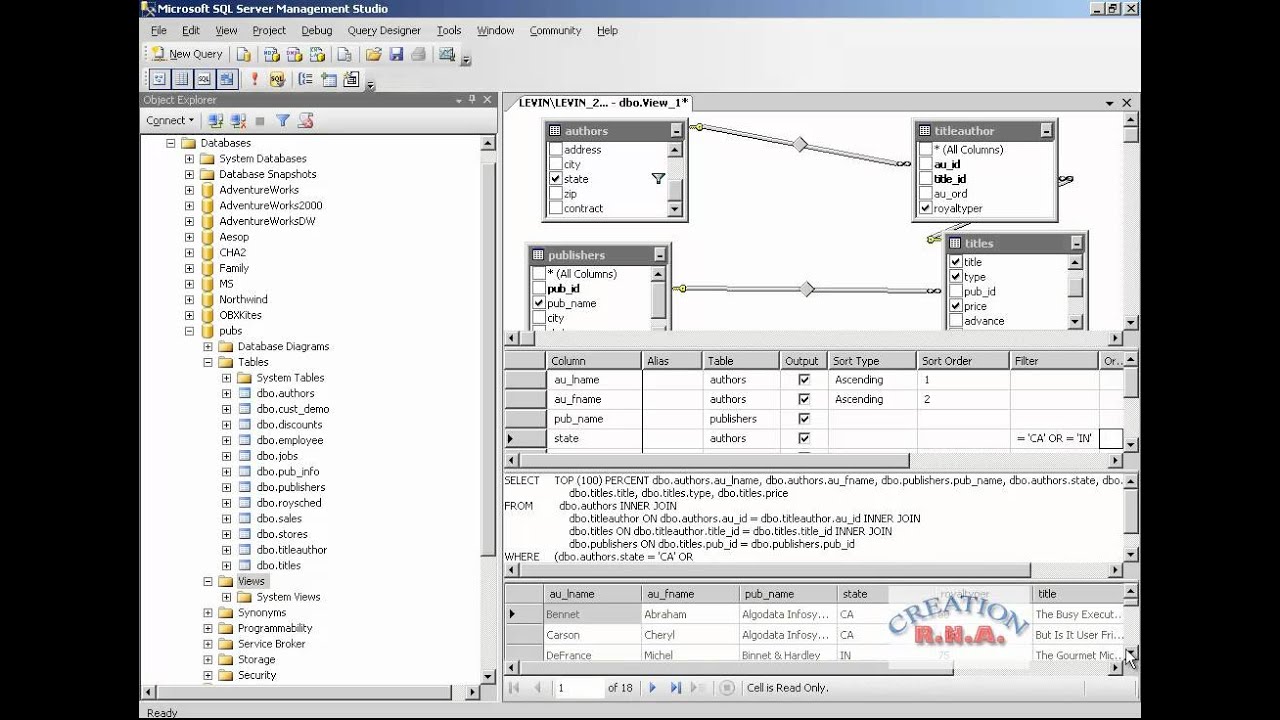This screenshot has height=720, width=1280.
Task: Toggle the Show SQL Pane icon
Action: click(204, 79)
